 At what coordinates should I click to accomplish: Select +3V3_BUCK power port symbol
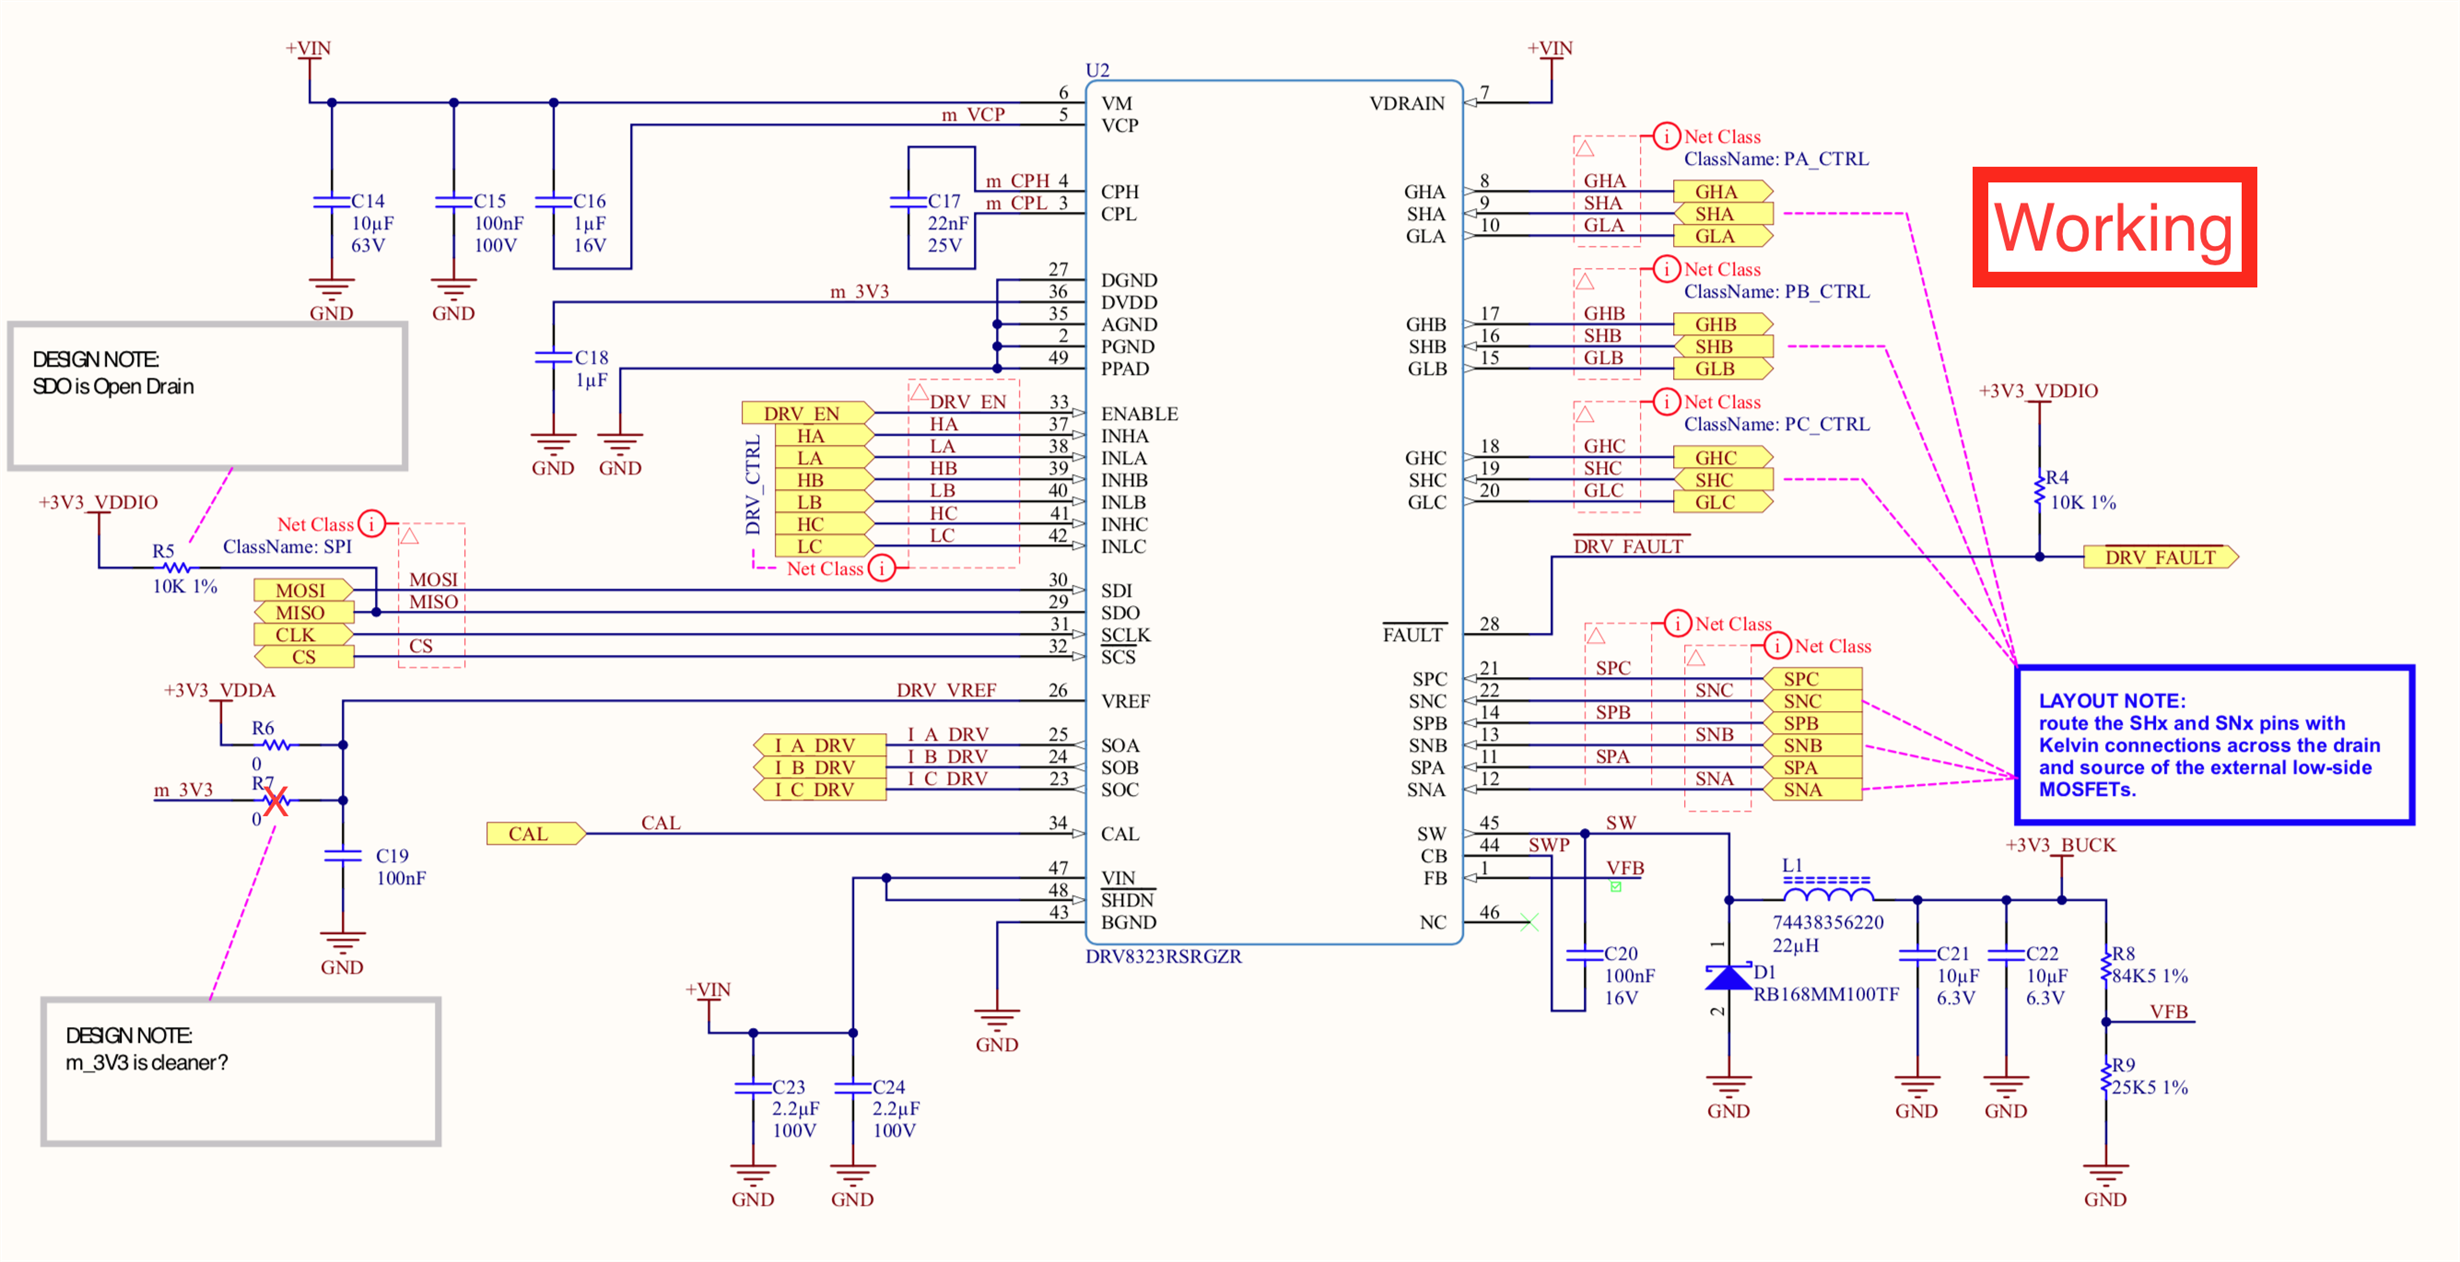(2061, 857)
